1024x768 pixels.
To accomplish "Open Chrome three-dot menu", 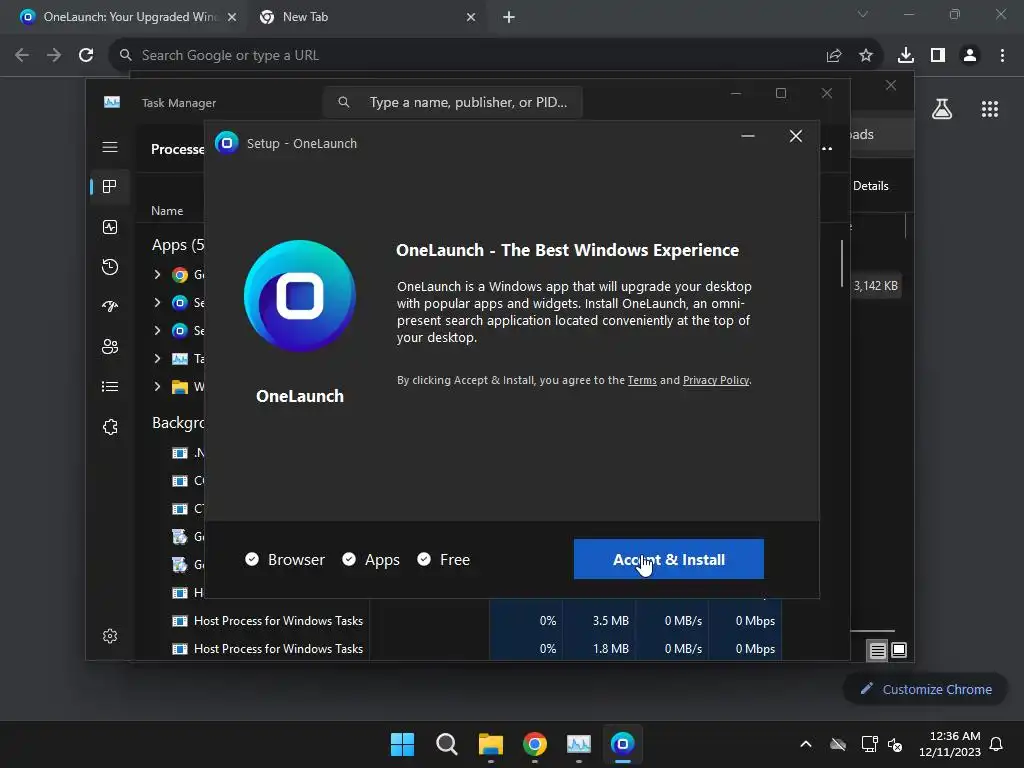I will (1002, 56).
